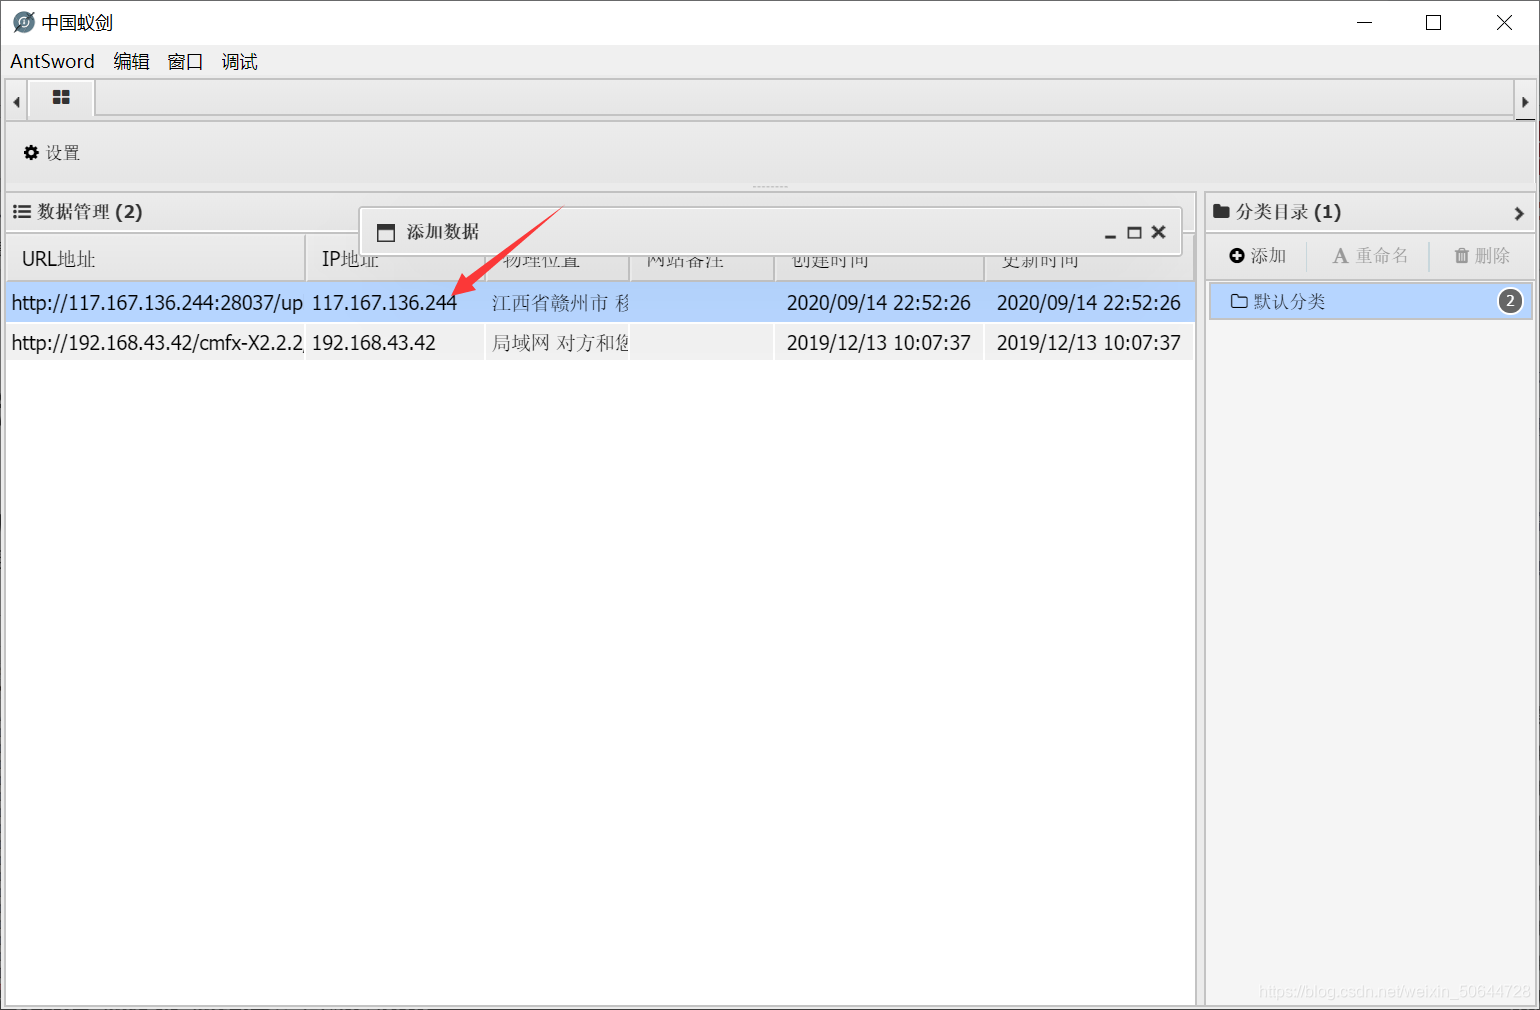Screen dimensions: 1540x1010
Task: Click the 中国蚁剑 app icon in title bar
Action: [24, 22]
